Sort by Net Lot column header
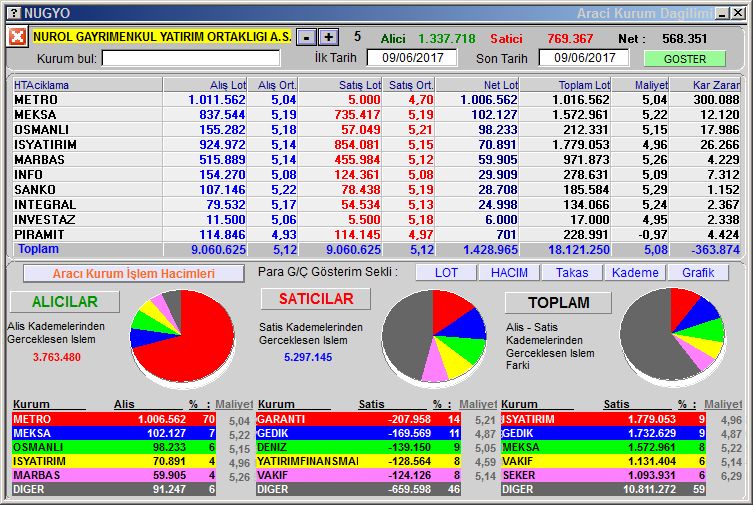 (477, 85)
